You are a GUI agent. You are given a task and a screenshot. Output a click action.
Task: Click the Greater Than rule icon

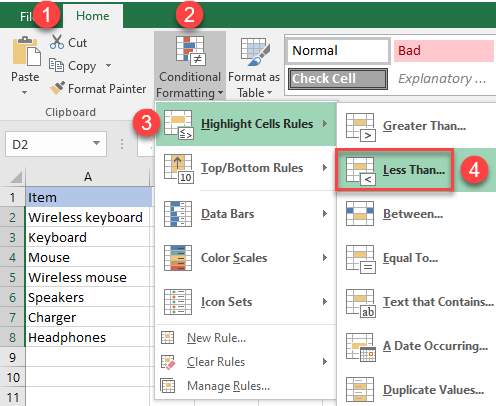tap(361, 127)
